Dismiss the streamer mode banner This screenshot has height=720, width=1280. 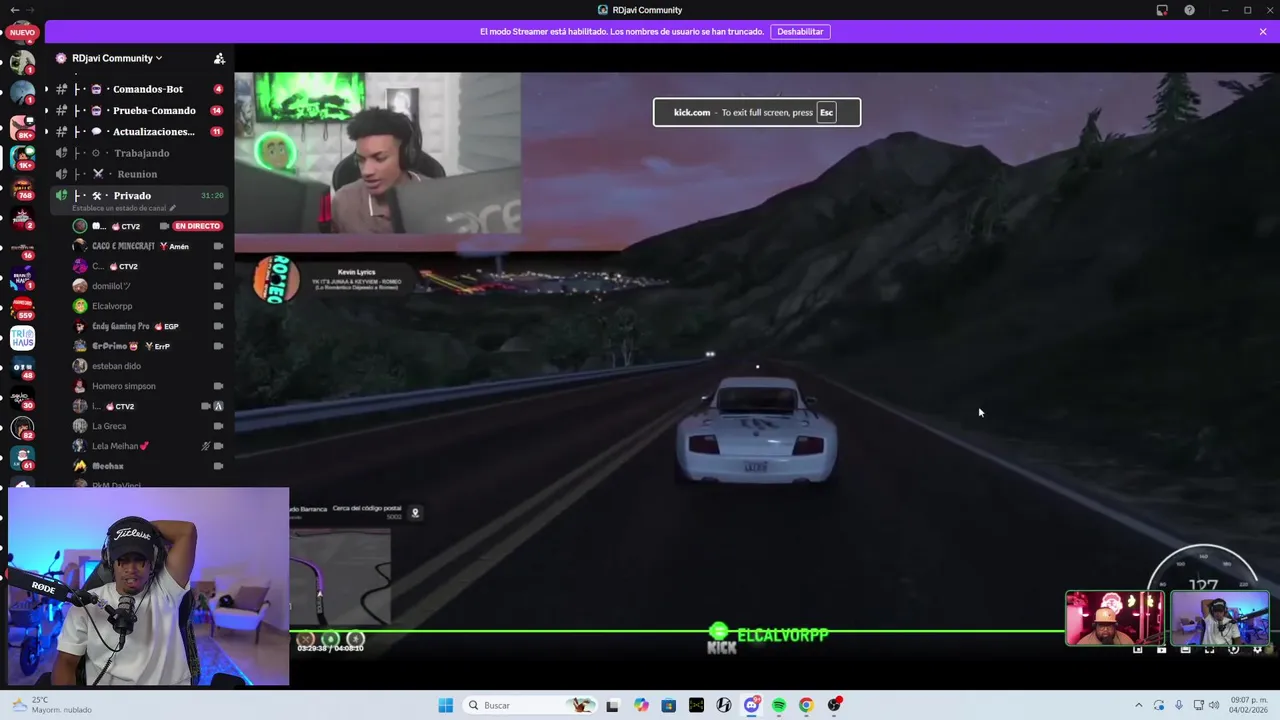[1263, 32]
